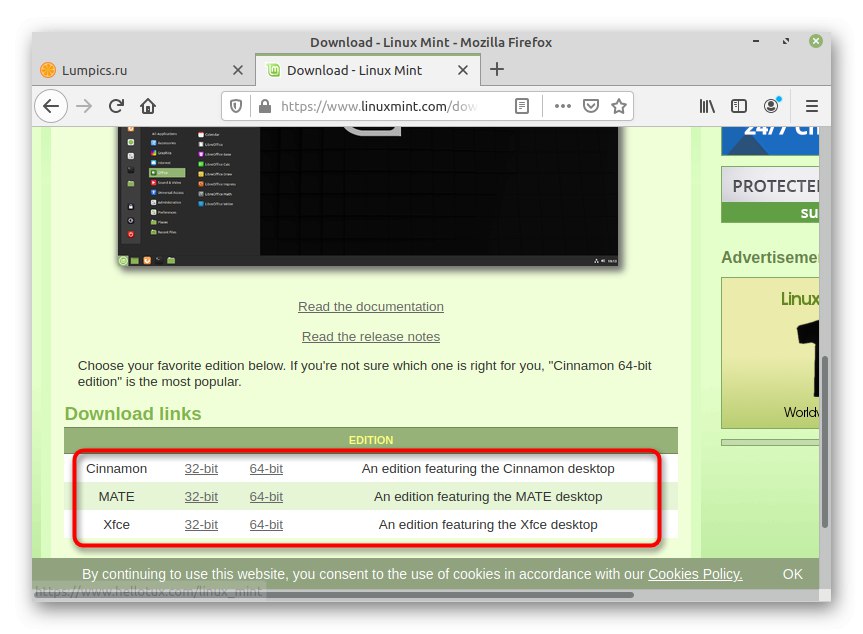This screenshot has height=634, width=863.
Task: Click the MATE edition name cell
Action: click(116, 496)
